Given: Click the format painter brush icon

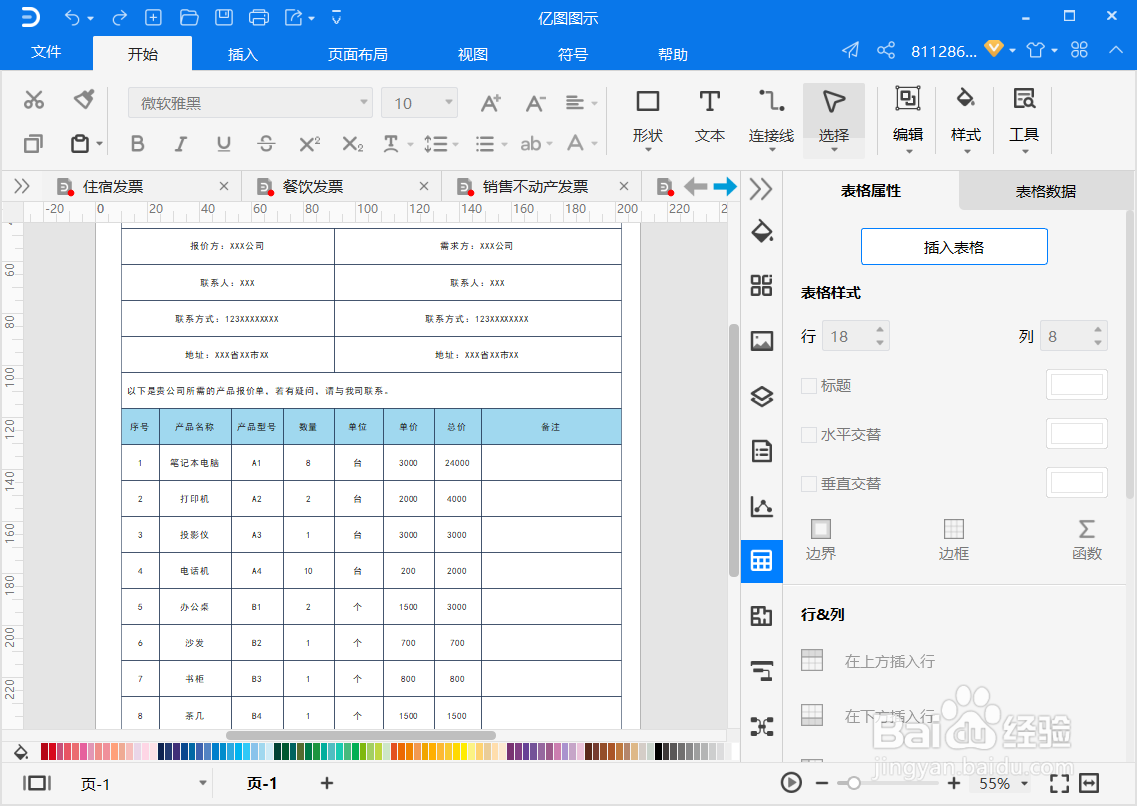Looking at the screenshot, I should pos(84,99).
